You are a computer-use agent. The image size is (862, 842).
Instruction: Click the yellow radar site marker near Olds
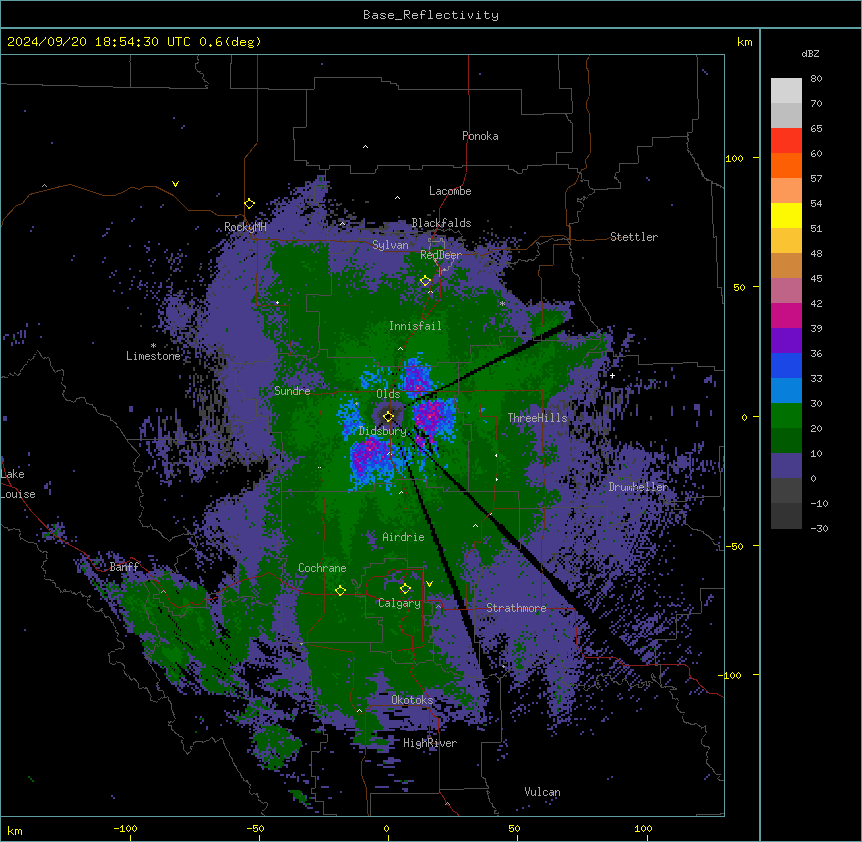(388, 416)
